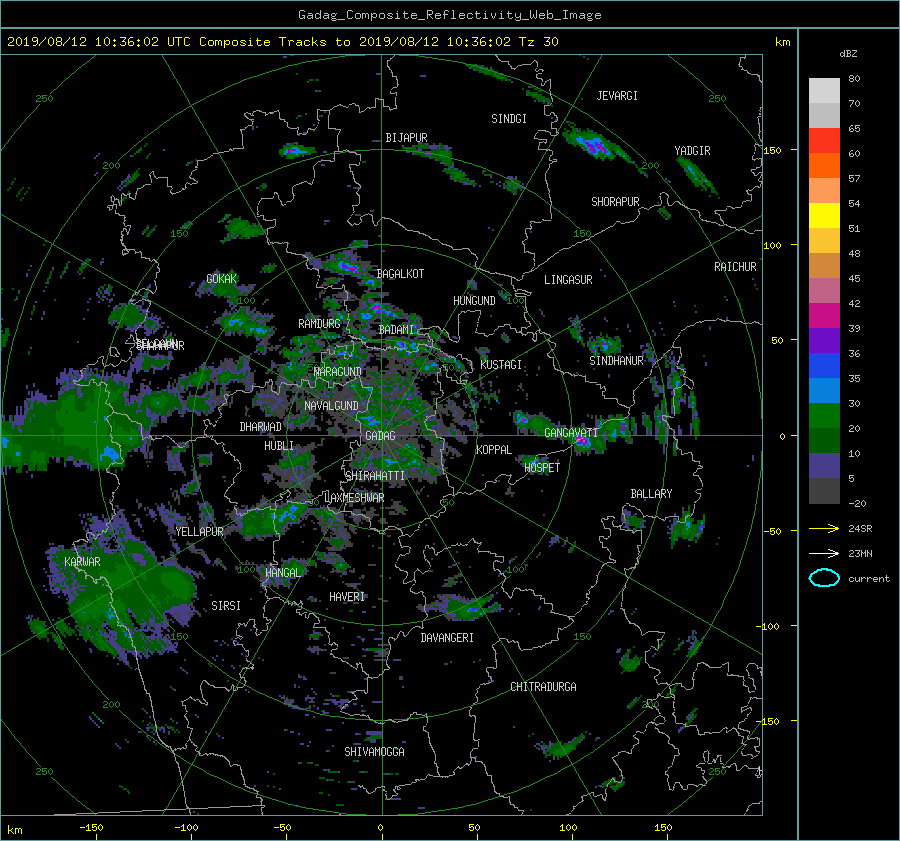Click the YELLAPUR city label
This screenshot has width=900, height=841.
pyautogui.click(x=199, y=532)
